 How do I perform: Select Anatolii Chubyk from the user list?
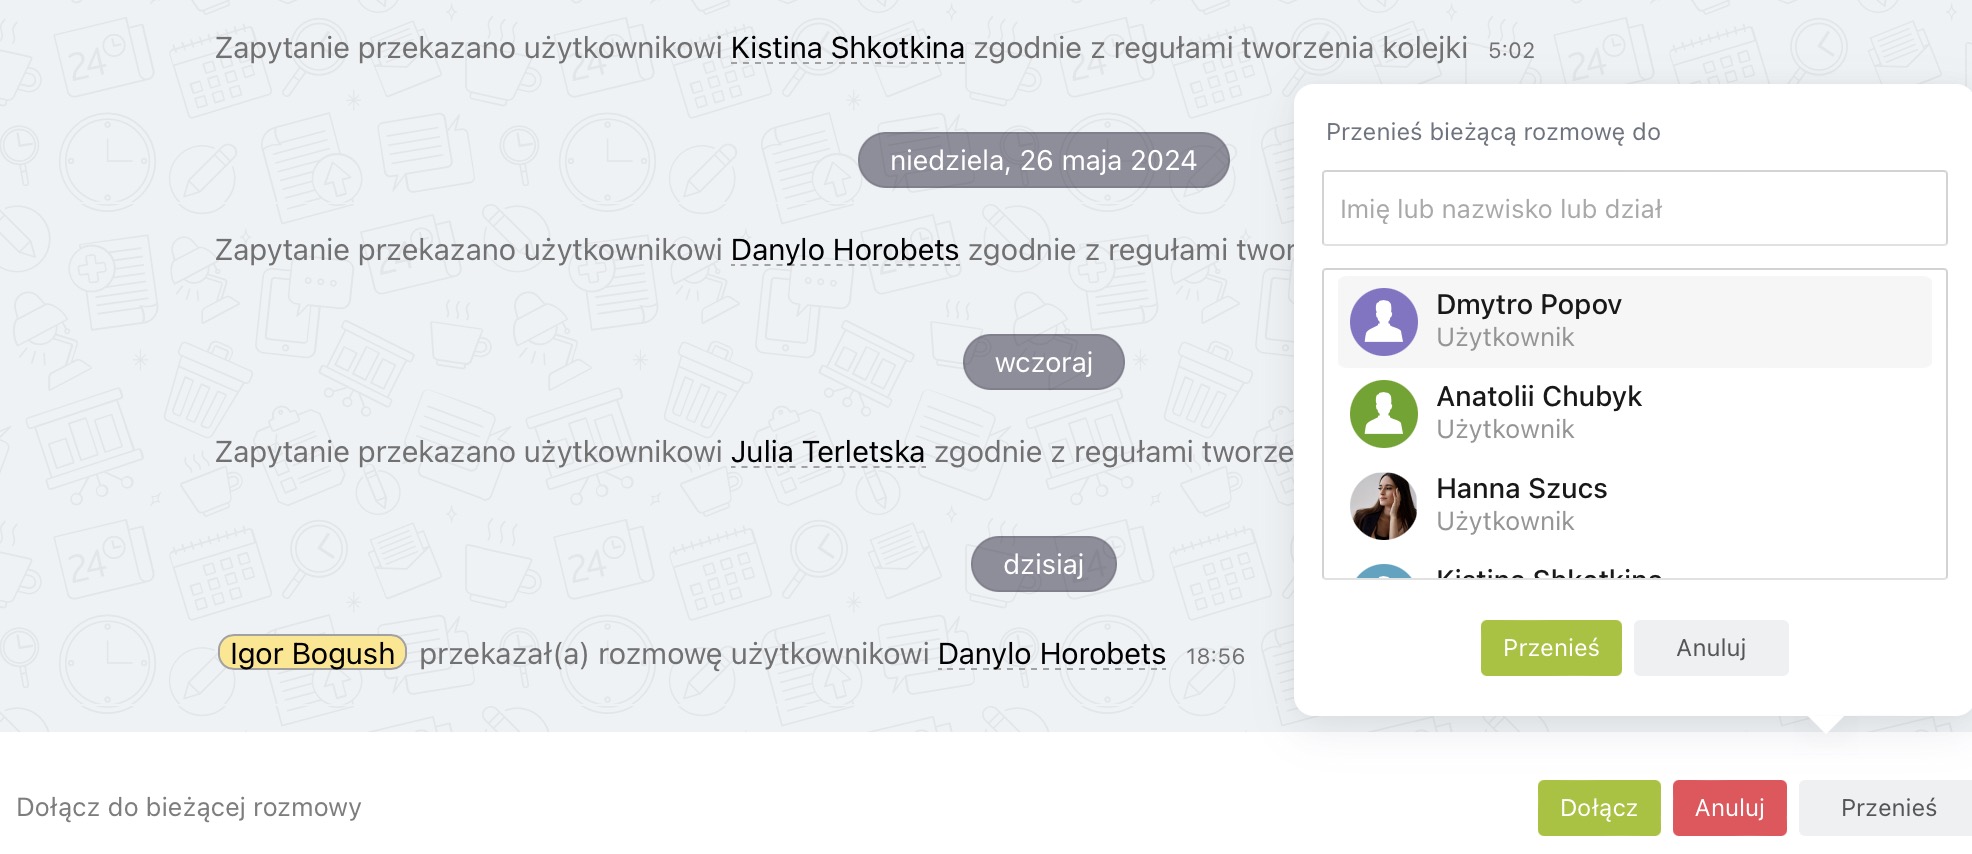pos(1635,414)
